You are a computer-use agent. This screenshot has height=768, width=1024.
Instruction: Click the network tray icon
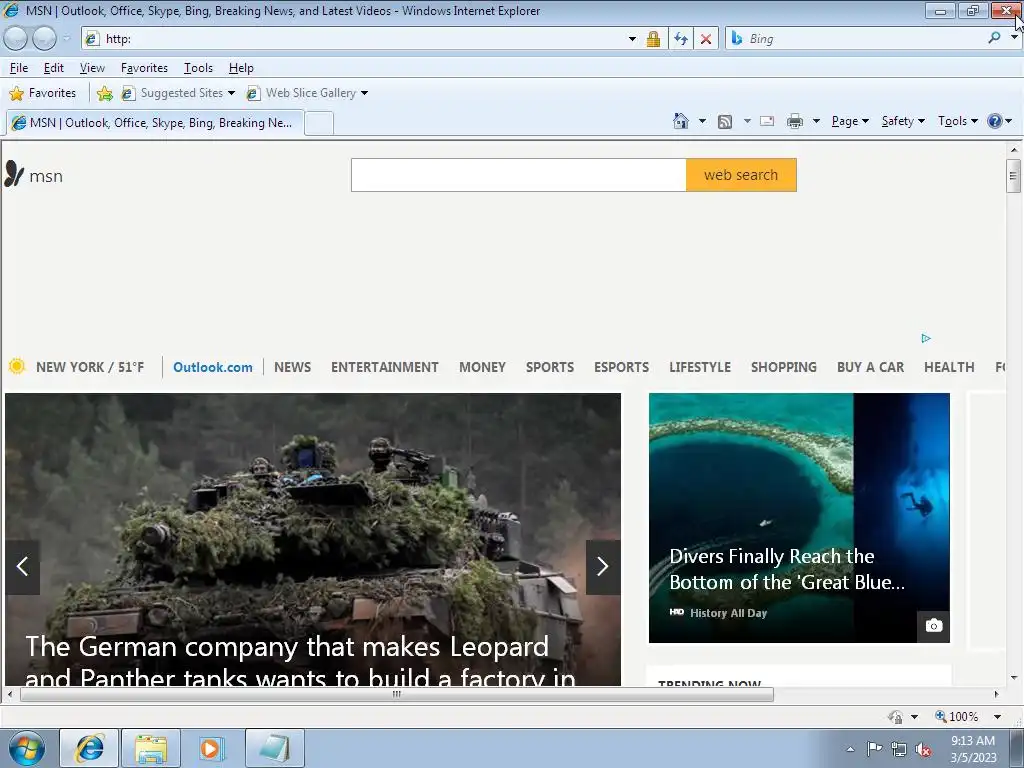[x=899, y=749]
